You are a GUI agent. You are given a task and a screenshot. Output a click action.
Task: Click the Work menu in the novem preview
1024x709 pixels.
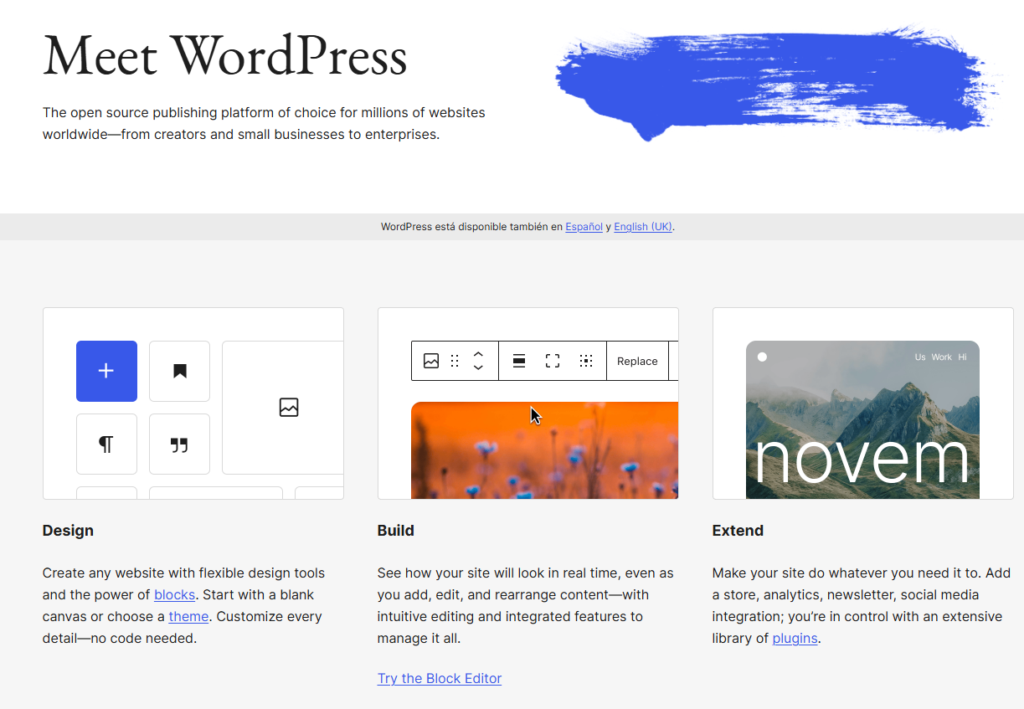point(942,357)
